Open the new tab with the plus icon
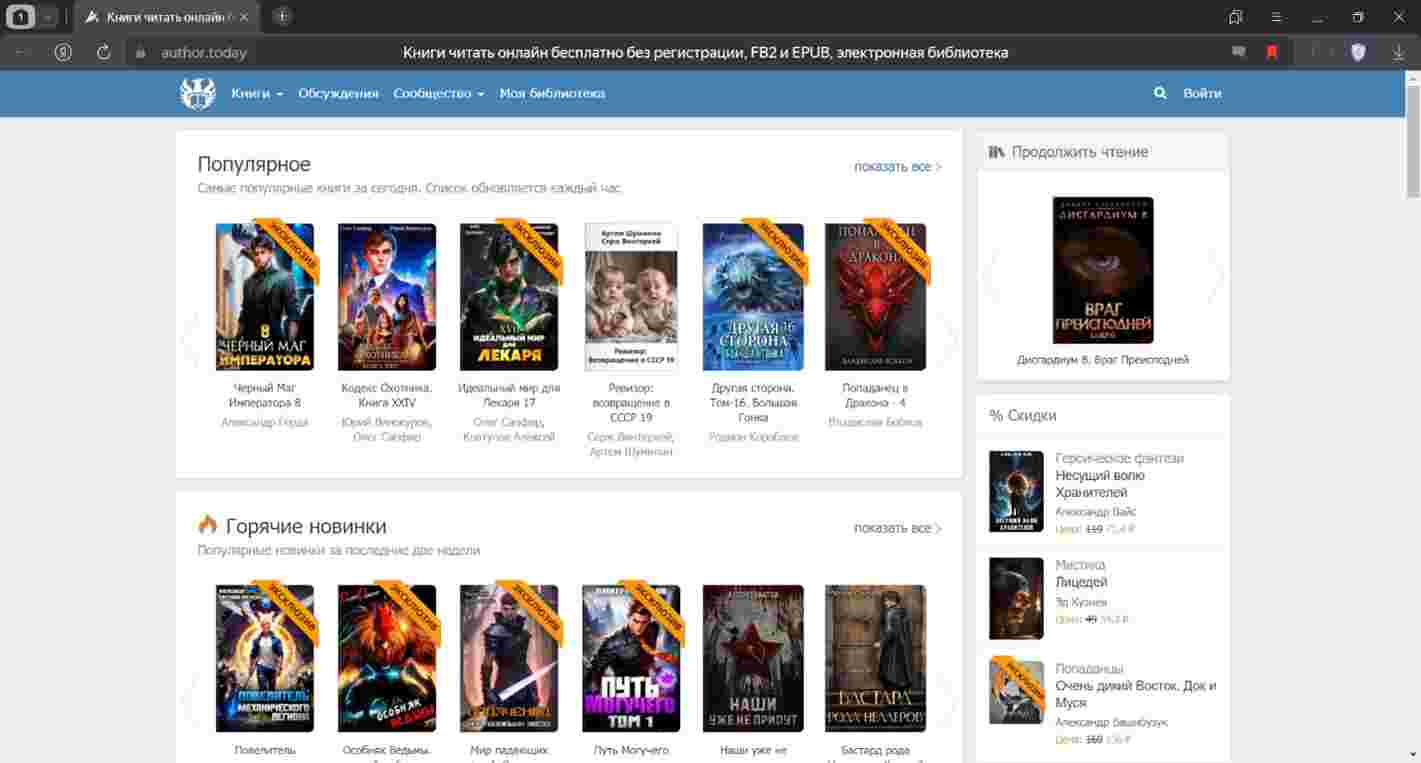The width and height of the screenshot is (1421, 763). (x=282, y=16)
